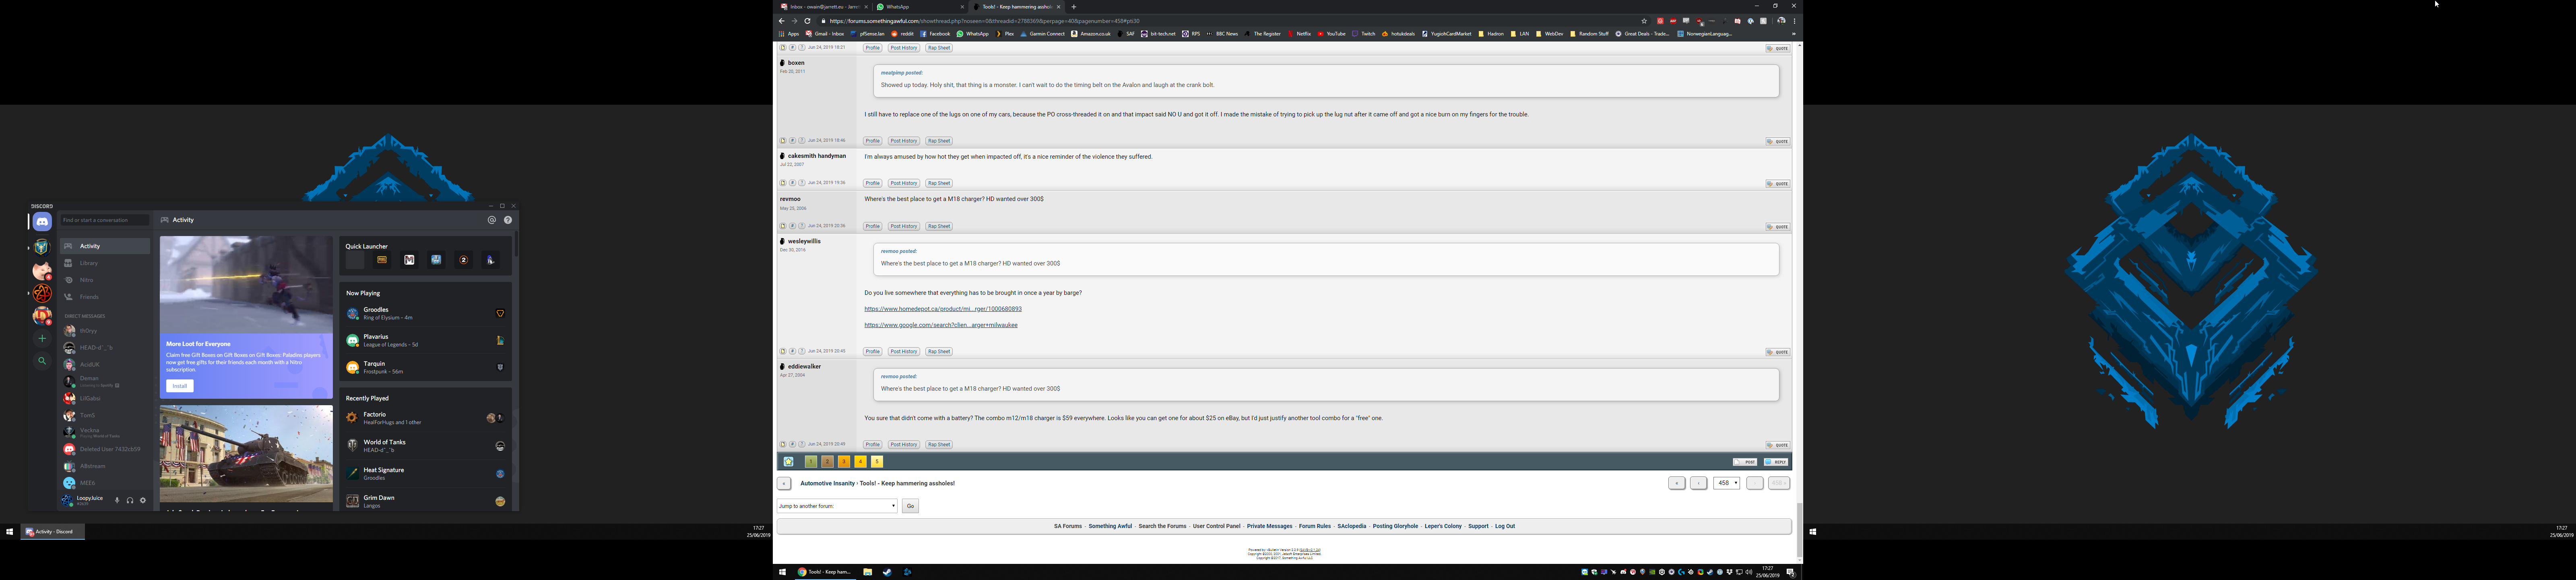Click Private Messages footer link
Viewport: 2576px width, 580px height.
click(1269, 526)
